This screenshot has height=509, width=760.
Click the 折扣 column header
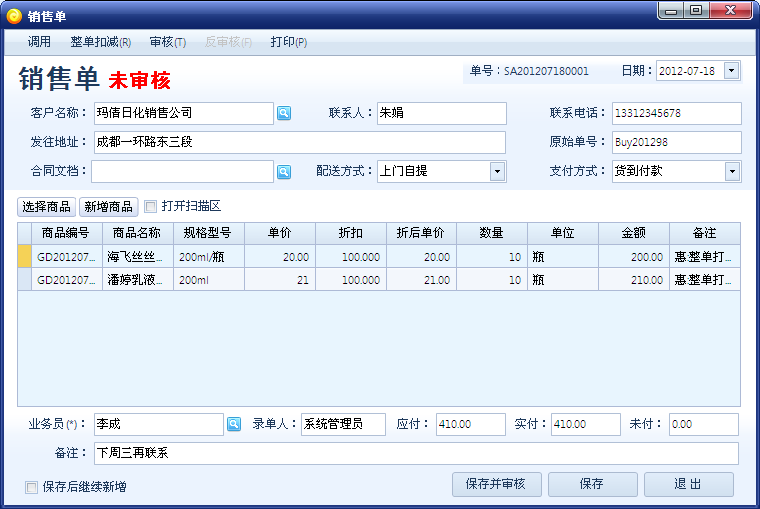[351, 233]
